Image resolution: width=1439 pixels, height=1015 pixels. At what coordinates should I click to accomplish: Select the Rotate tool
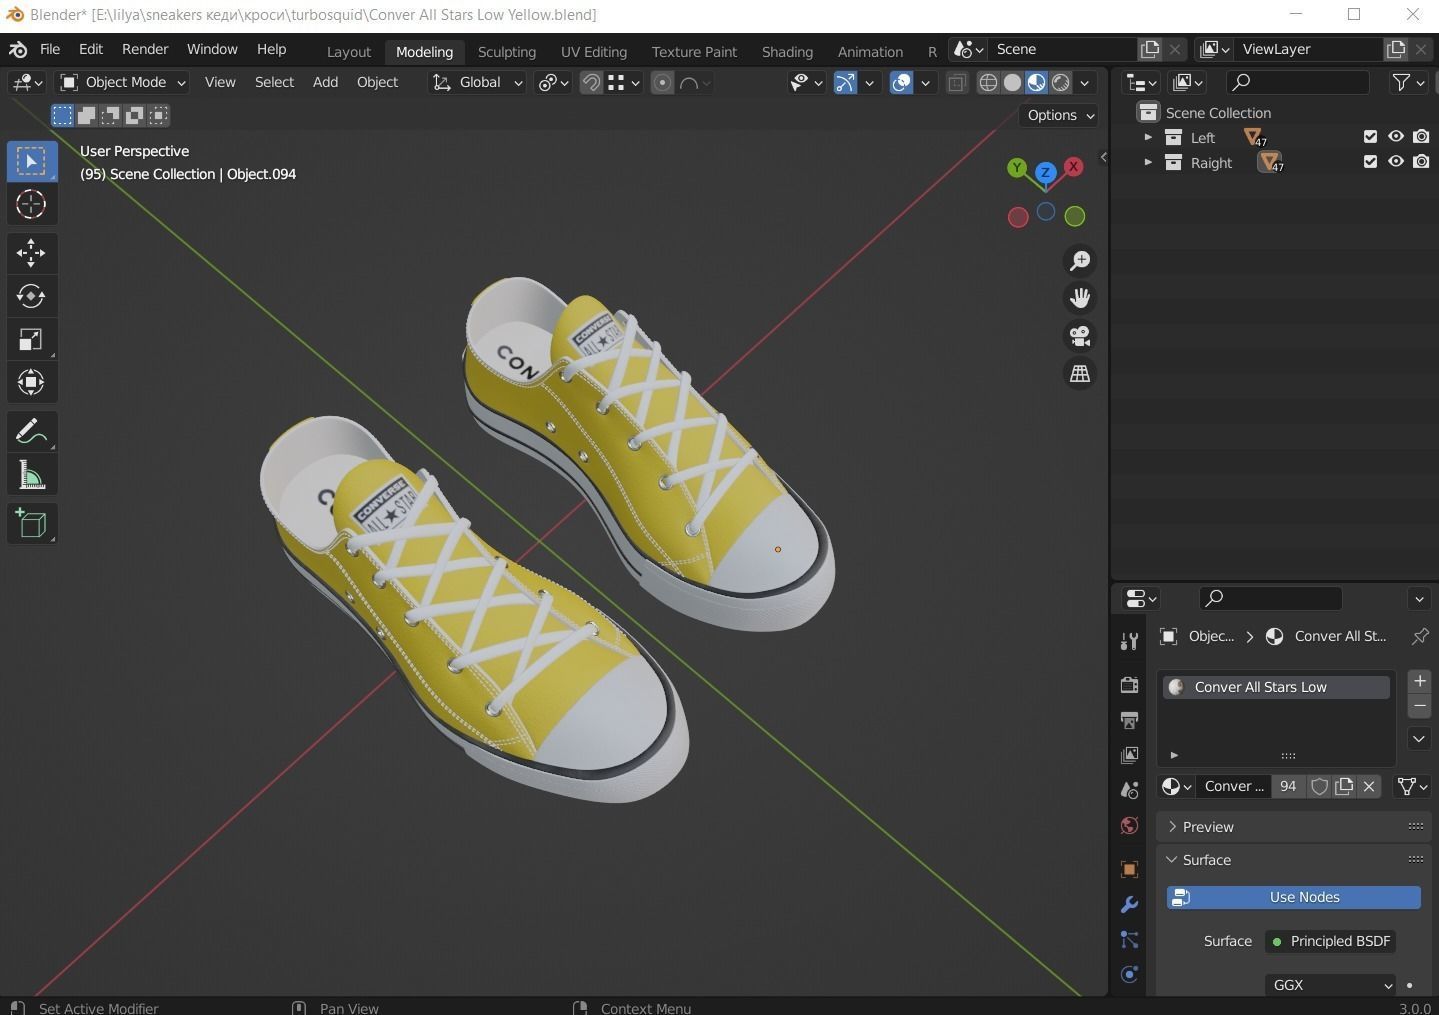pyautogui.click(x=31, y=296)
